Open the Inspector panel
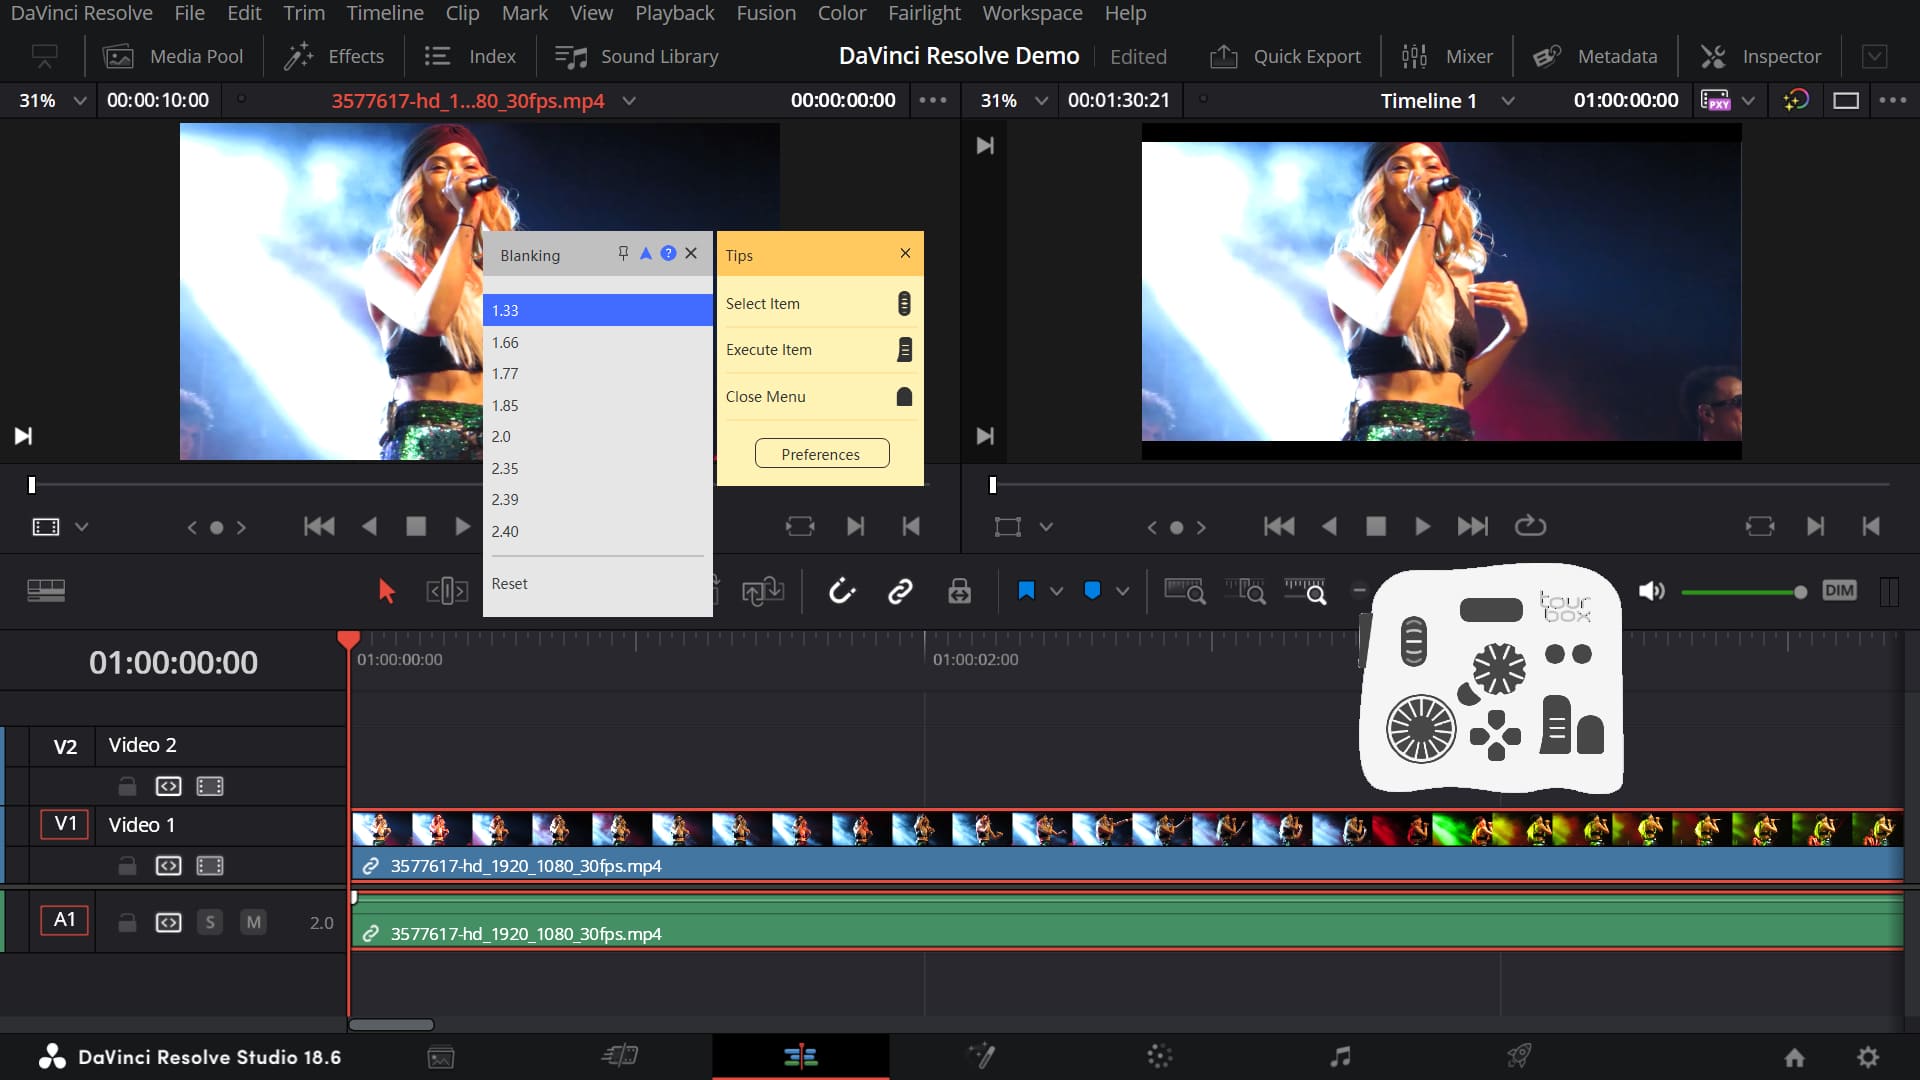 [x=1761, y=57]
